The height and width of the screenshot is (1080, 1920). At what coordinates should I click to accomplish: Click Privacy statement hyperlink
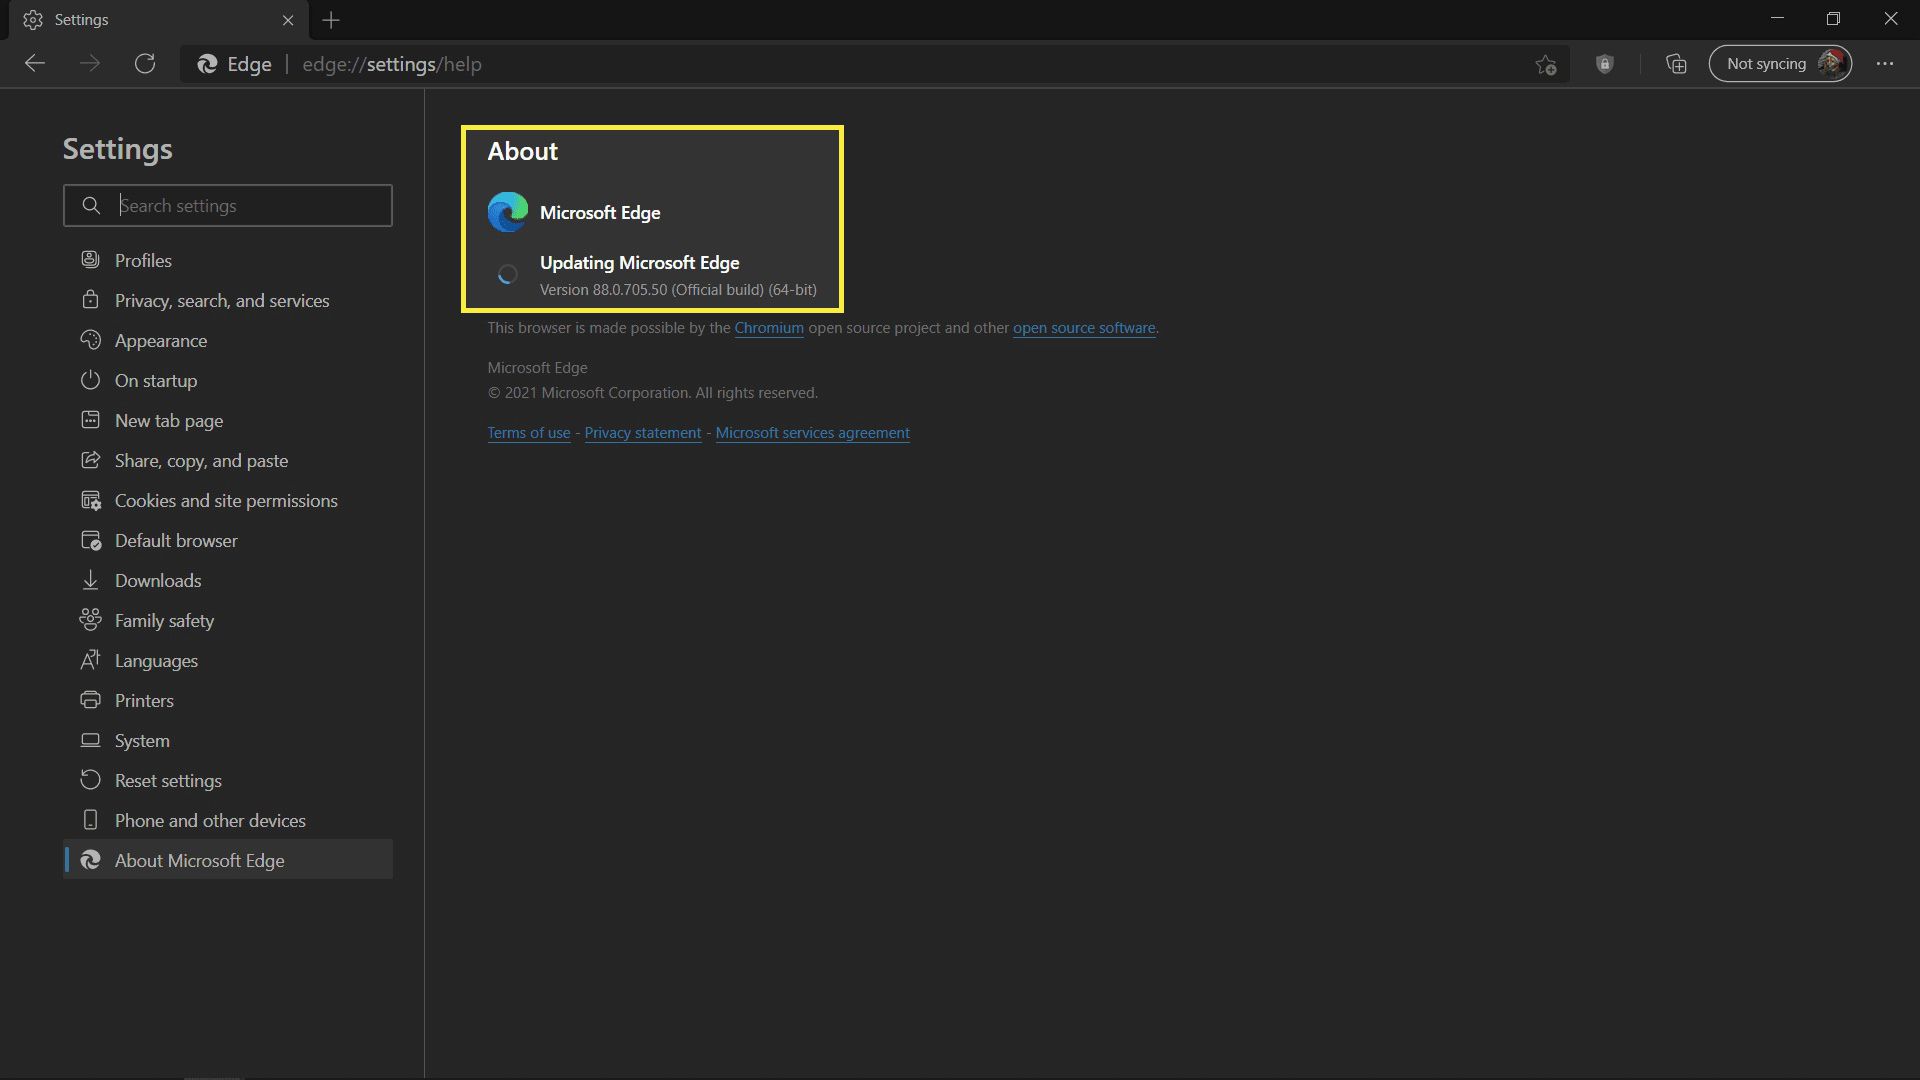tap(642, 433)
